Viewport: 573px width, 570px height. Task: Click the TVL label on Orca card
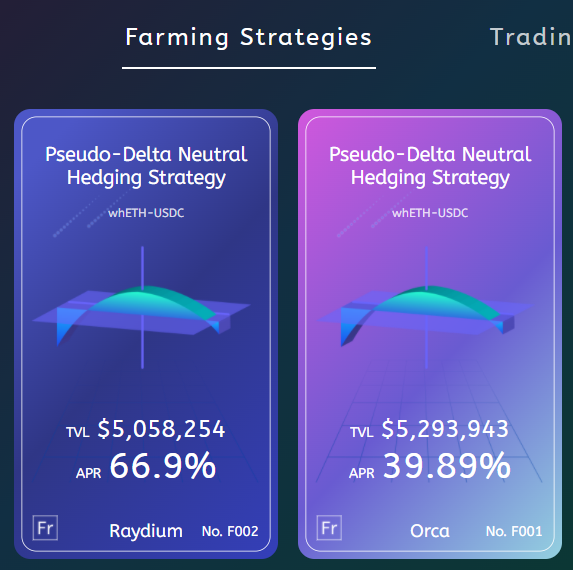pos(362,433)
